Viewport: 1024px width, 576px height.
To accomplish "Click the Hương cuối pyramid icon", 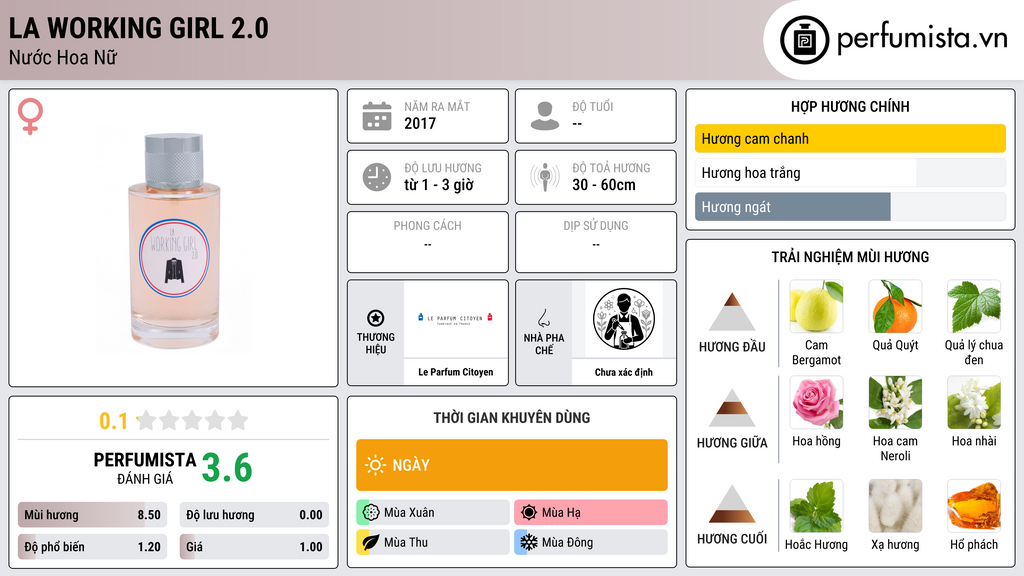I will 732,504.
